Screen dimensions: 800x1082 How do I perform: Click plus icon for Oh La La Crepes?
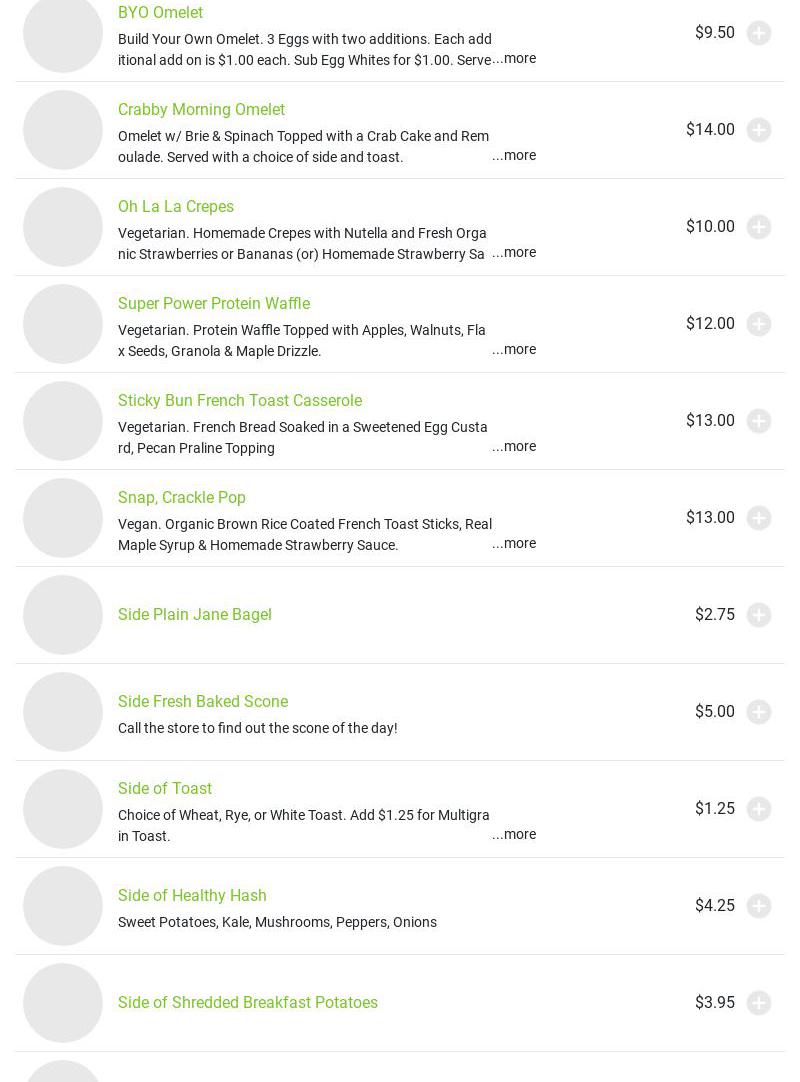(x=759, y=227)
